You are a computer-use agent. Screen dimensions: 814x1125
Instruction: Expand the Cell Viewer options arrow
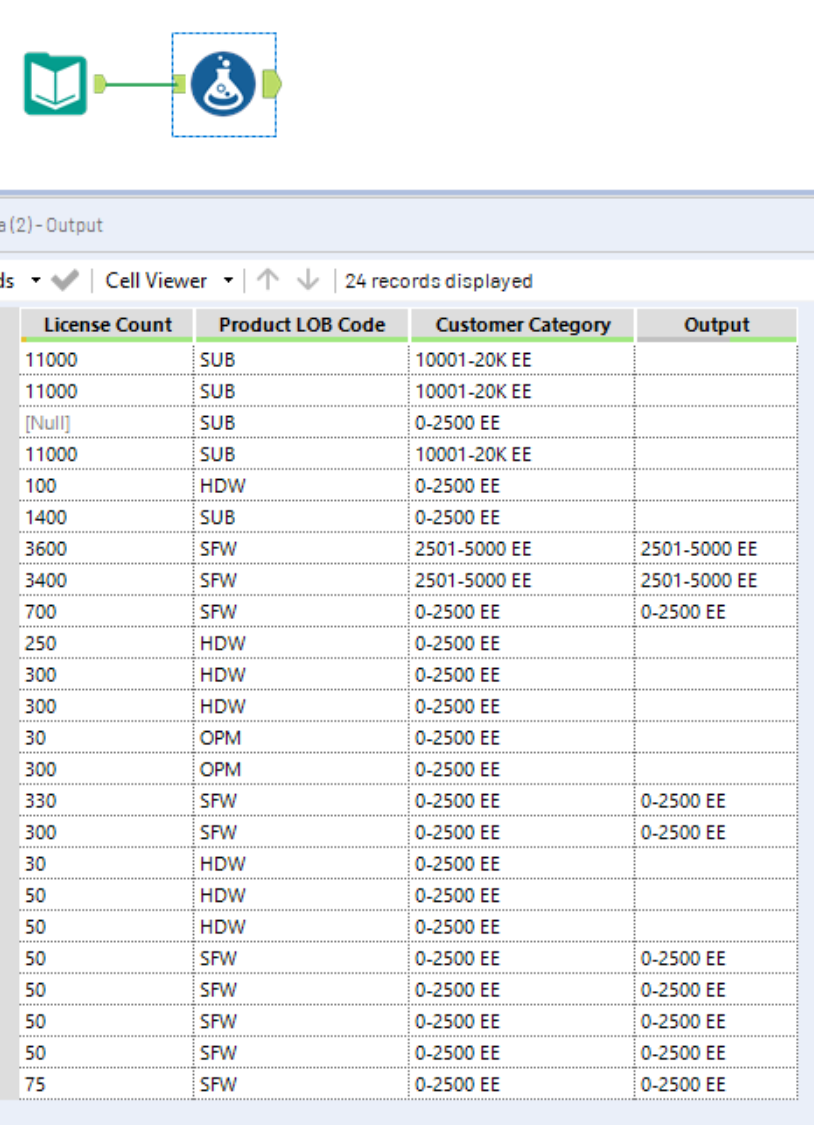pyautogui.click(x=228, y=281)
